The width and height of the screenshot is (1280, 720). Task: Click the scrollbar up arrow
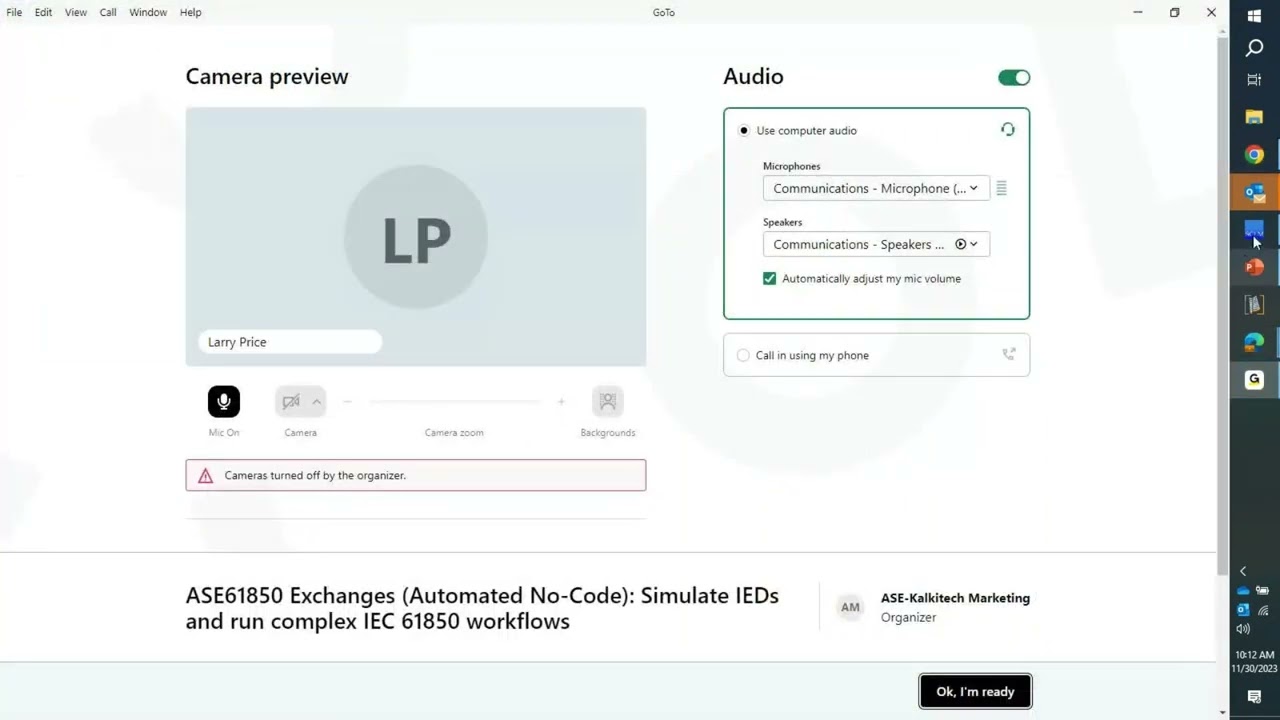[1222, 30]
